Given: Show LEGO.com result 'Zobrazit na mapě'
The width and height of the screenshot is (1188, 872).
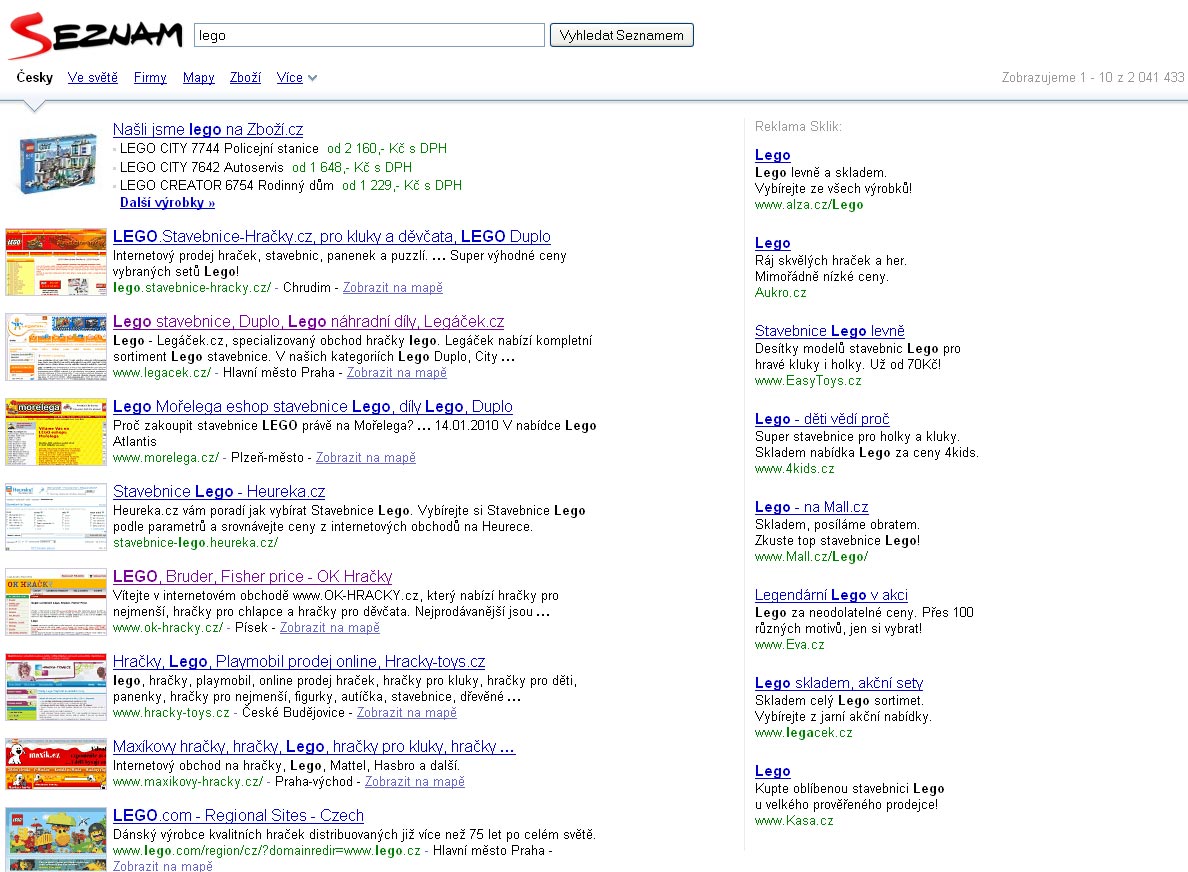Looking at the screenshot, I should [163, 866].
